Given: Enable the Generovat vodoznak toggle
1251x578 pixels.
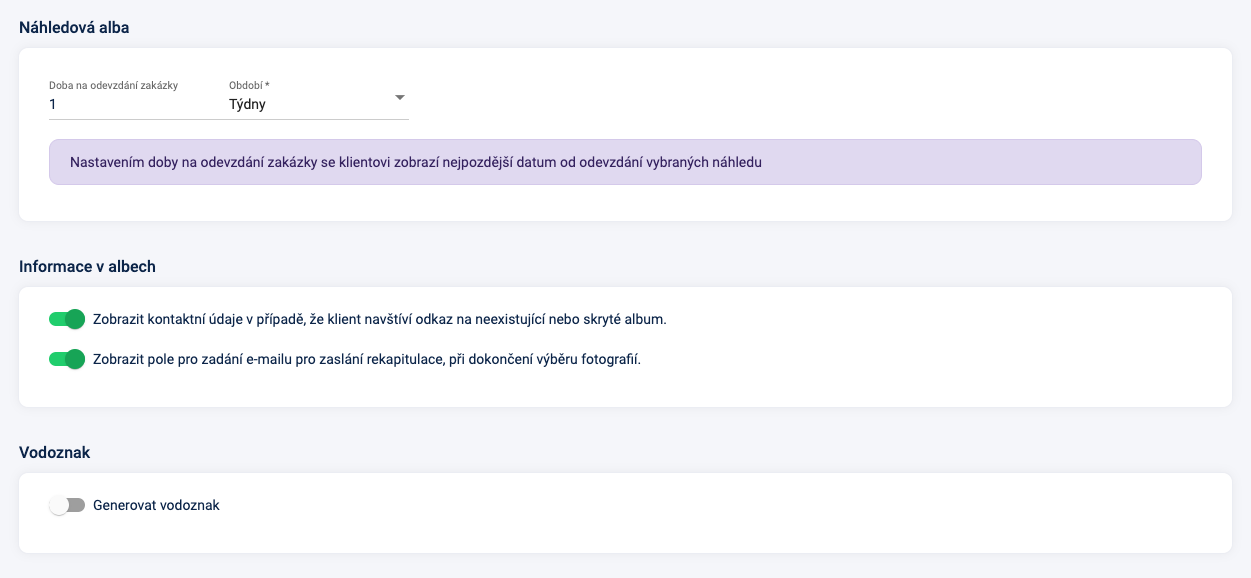Looking at the screenshot, I should [x=67, y=505].
